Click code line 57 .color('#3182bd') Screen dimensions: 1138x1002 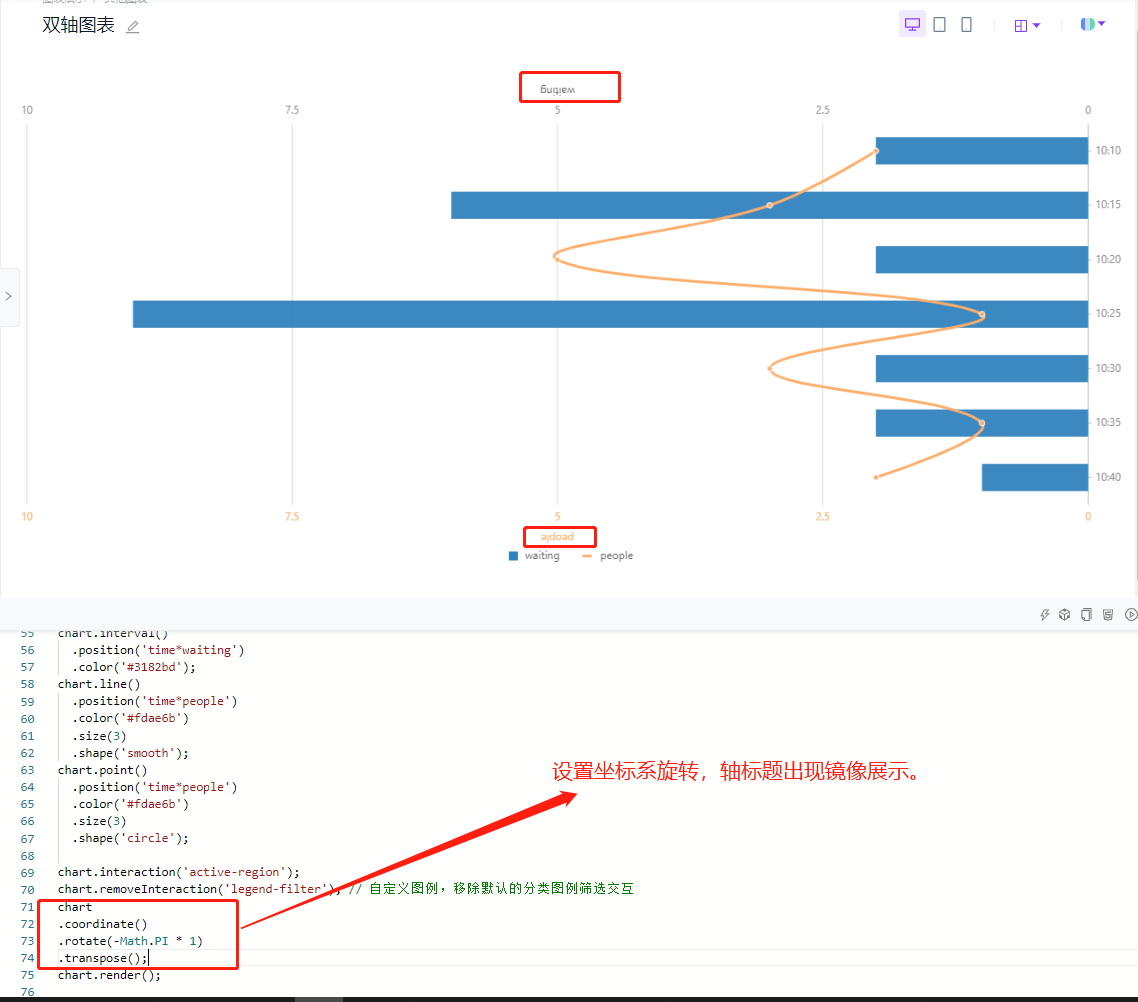click(x=134, y=668)
